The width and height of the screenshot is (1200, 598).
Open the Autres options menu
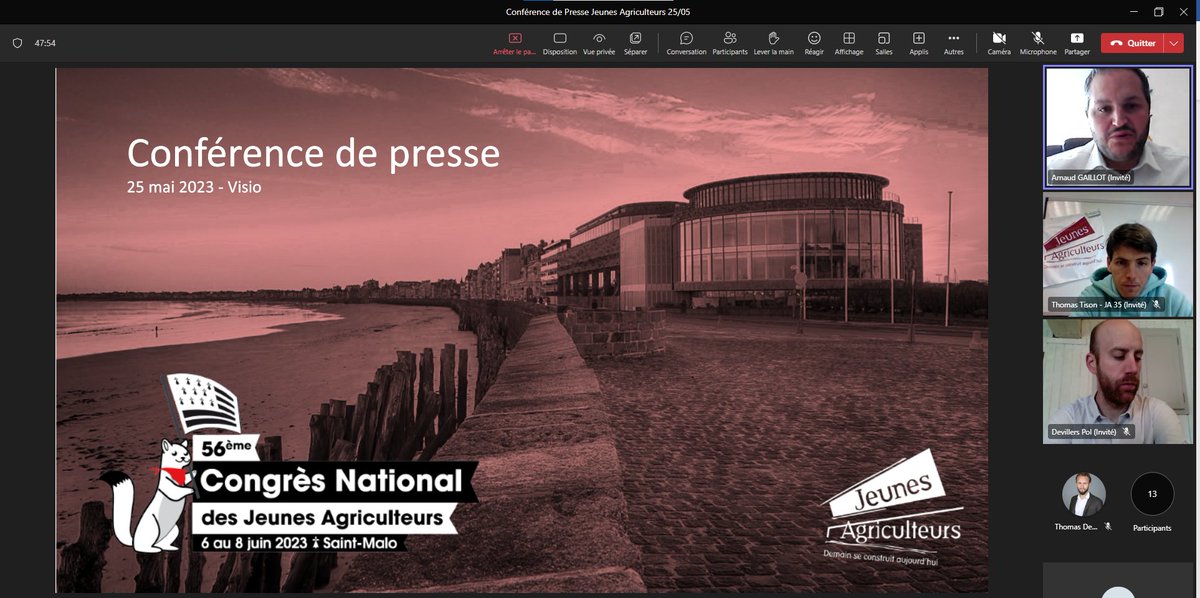[x=952, y=42]
